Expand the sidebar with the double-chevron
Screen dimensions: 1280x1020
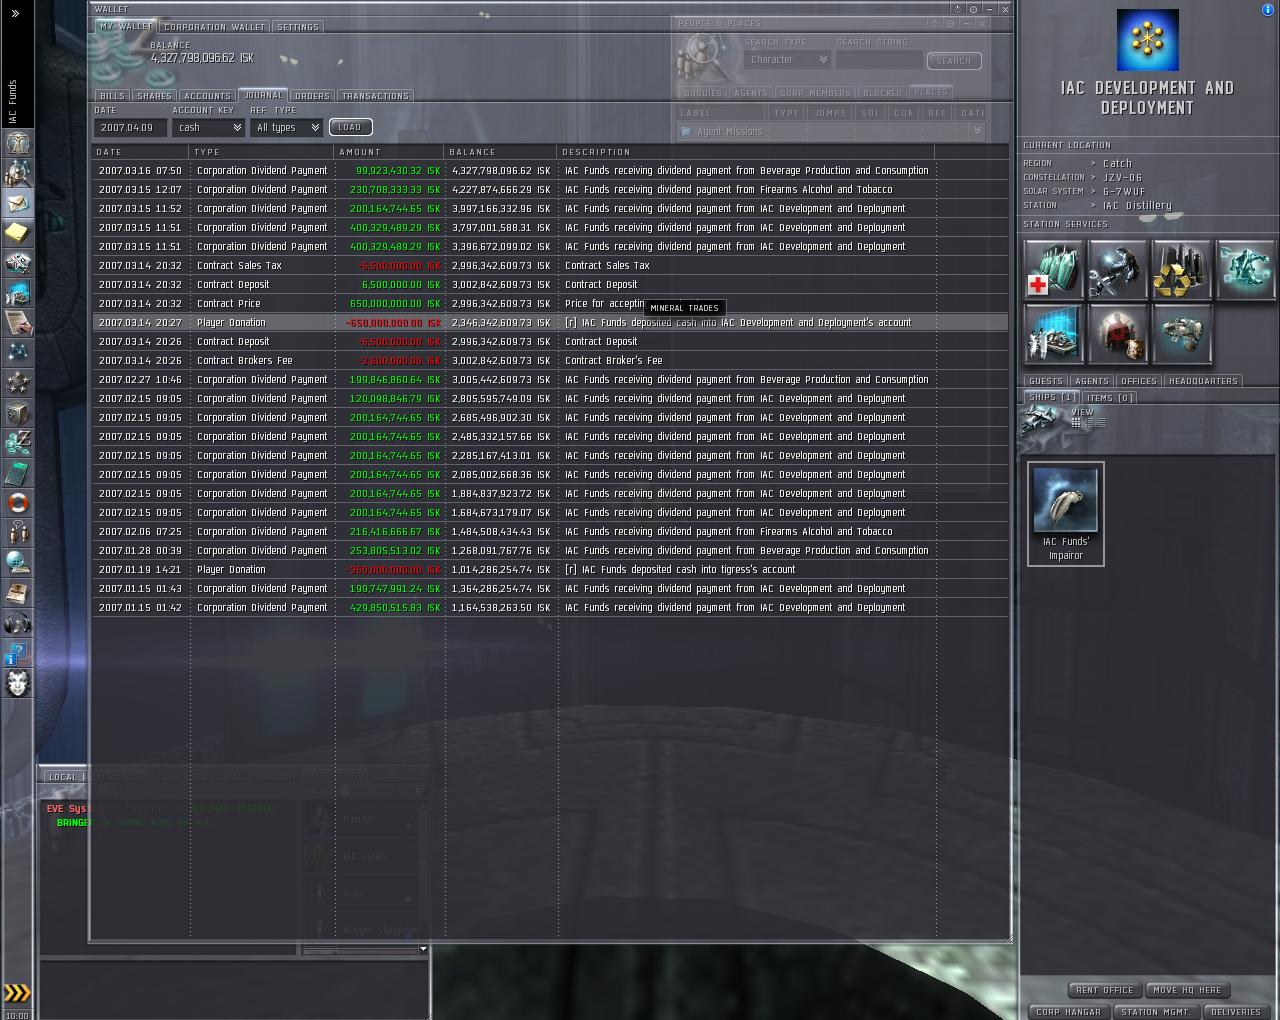(16, 13)
